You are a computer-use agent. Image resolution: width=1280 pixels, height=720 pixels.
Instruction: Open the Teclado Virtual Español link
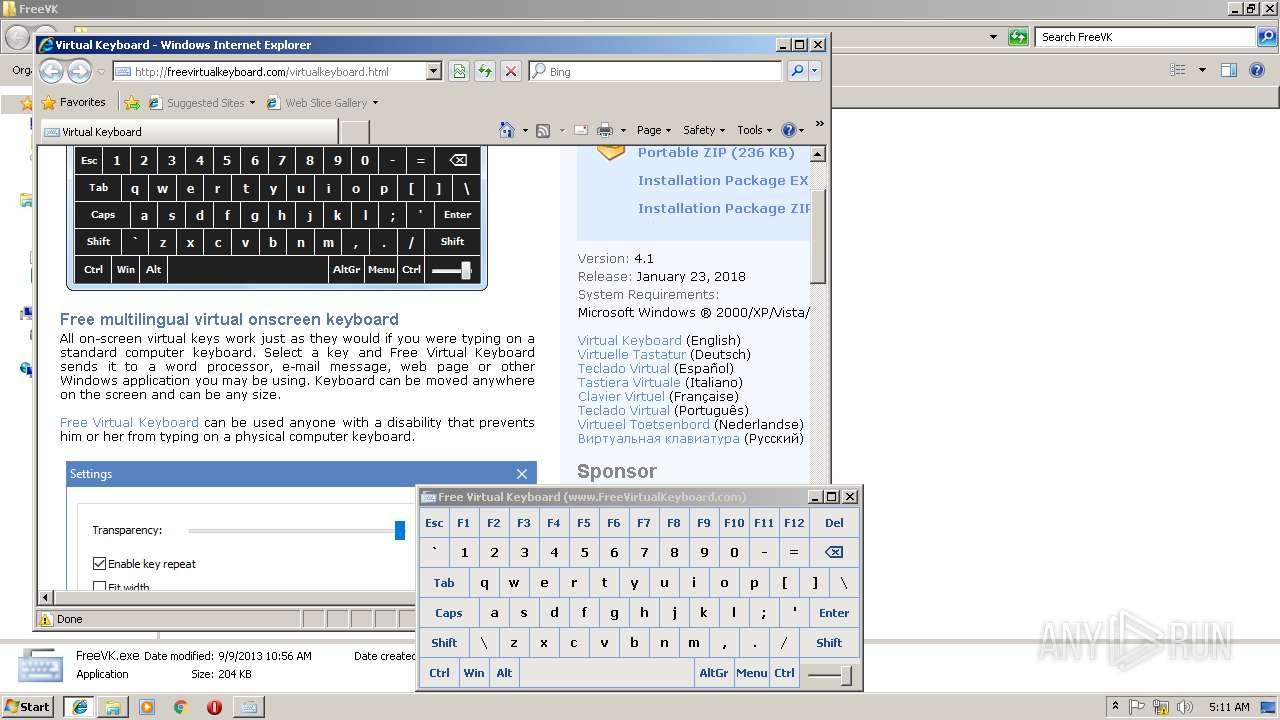pyautogui.click(x=624, y=368)
